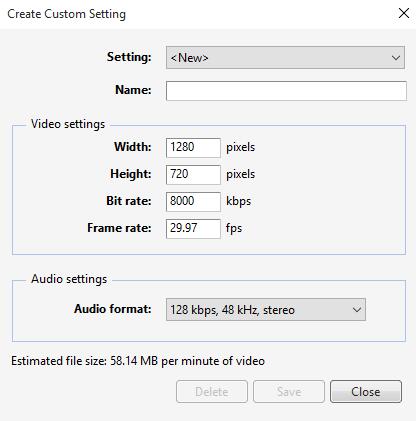Screen dimensions: 416x421
Task: Click the 'Width:' label
Action: [x=133, y=147]
